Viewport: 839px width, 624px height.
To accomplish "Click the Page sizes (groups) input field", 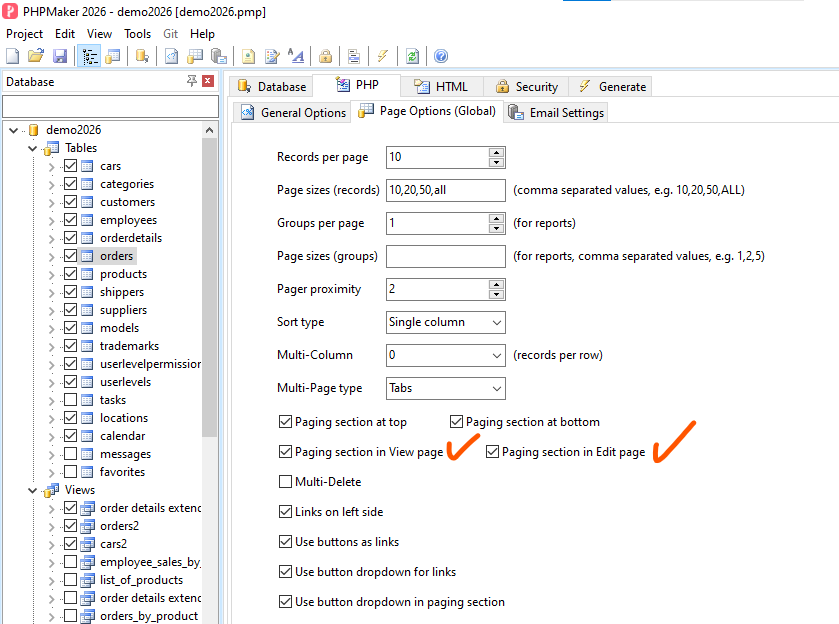I will coord(445,257).
